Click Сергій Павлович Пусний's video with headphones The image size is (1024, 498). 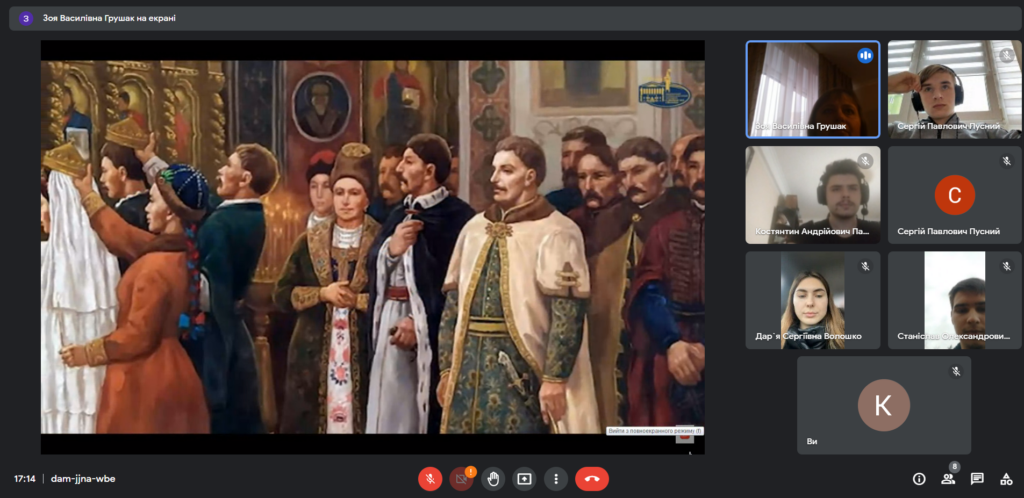pyautogui.click(x=954, y=89)
